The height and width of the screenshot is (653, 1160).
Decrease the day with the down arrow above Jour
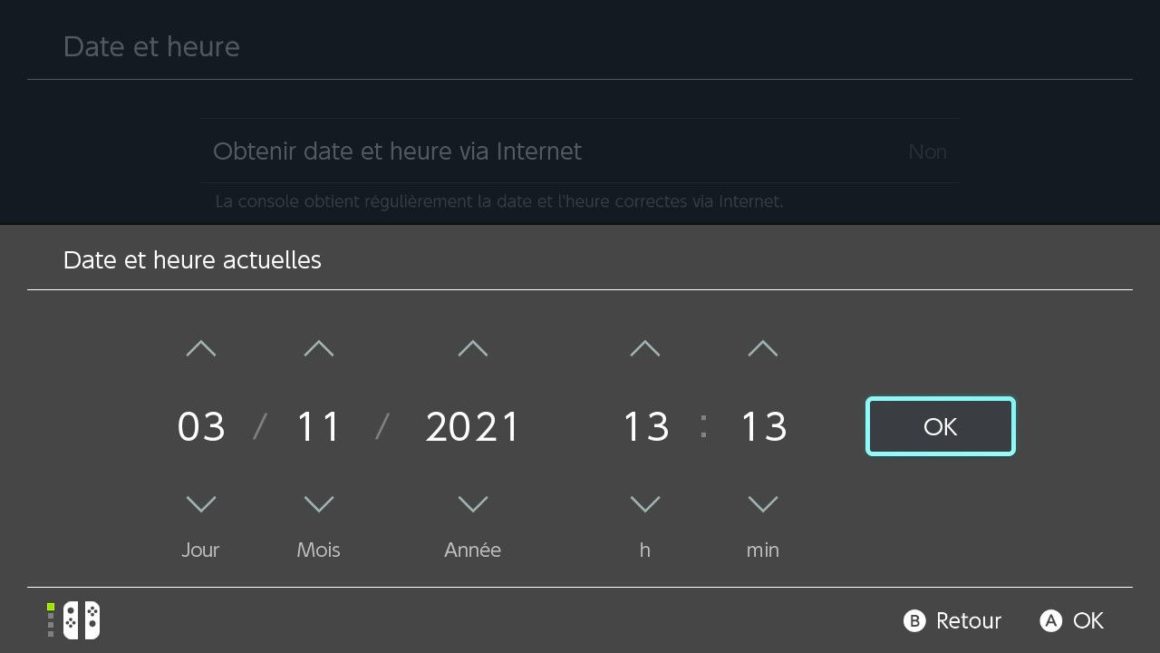tap(200, 504)
